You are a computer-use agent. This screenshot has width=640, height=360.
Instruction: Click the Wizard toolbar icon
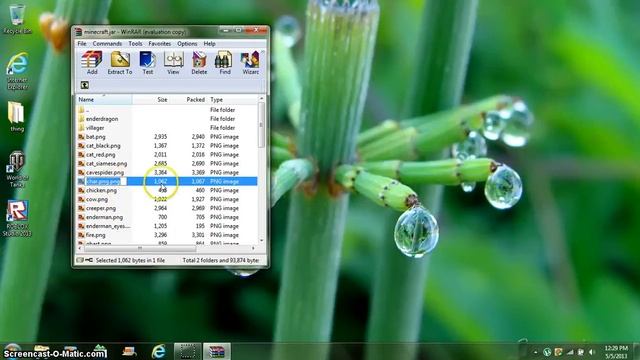[x=250, y=62]
